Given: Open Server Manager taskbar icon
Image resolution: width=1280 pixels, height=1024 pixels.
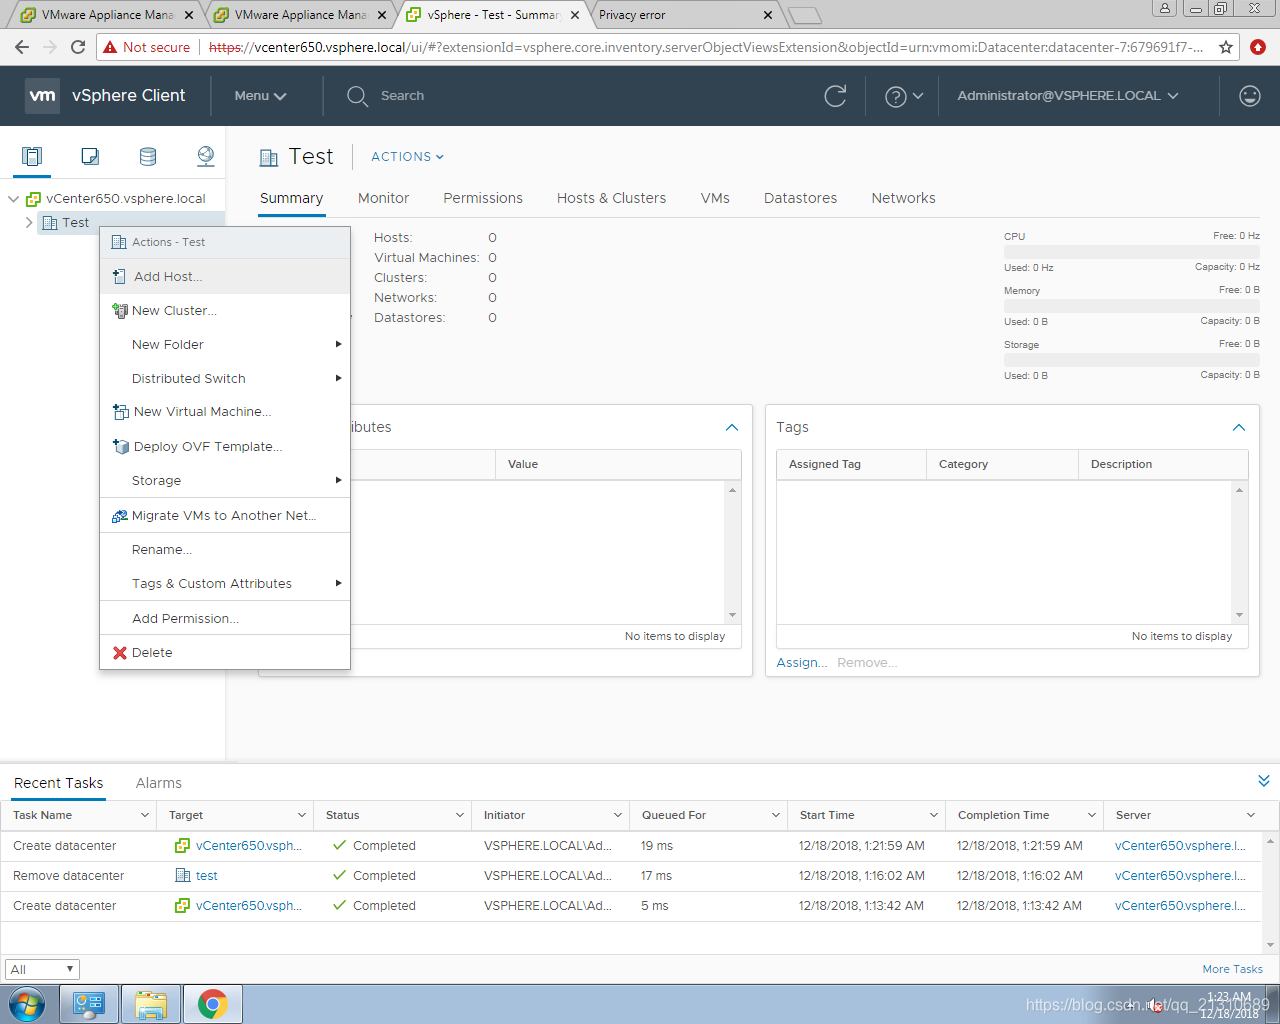Looking at the screenshot, I should tap(89, 1004).
